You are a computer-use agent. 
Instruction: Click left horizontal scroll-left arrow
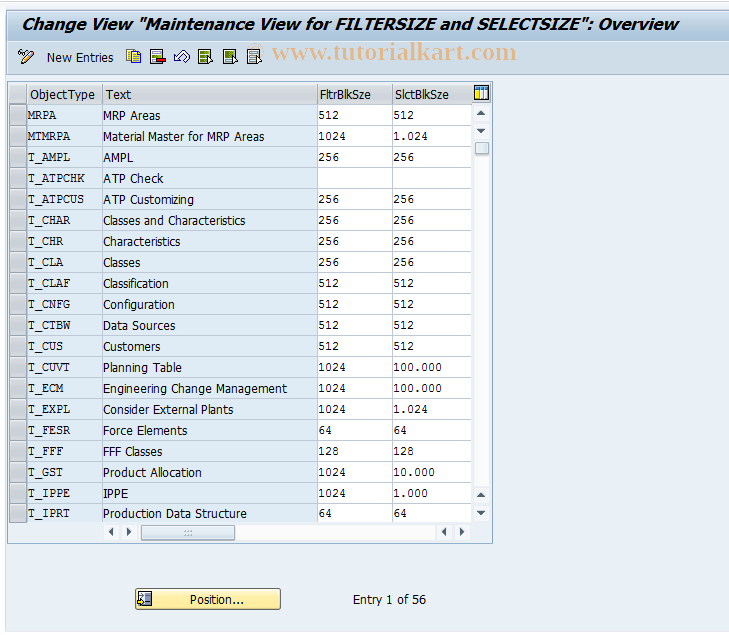coord(111,532)
